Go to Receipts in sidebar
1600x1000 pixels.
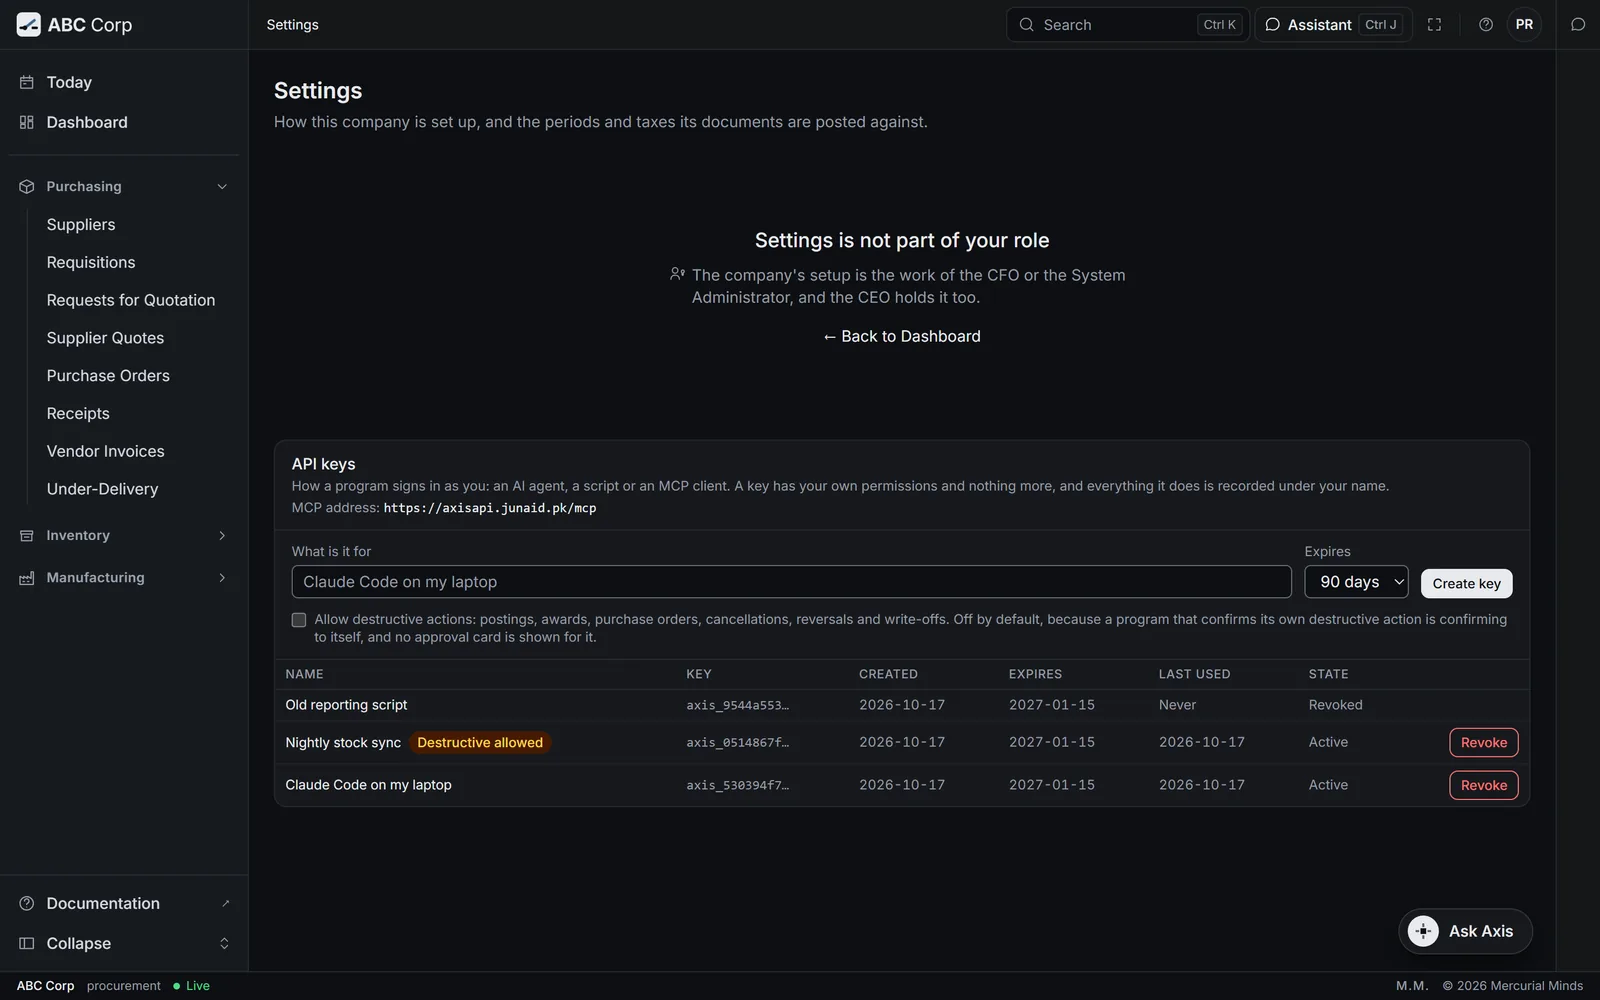[78, 414]
